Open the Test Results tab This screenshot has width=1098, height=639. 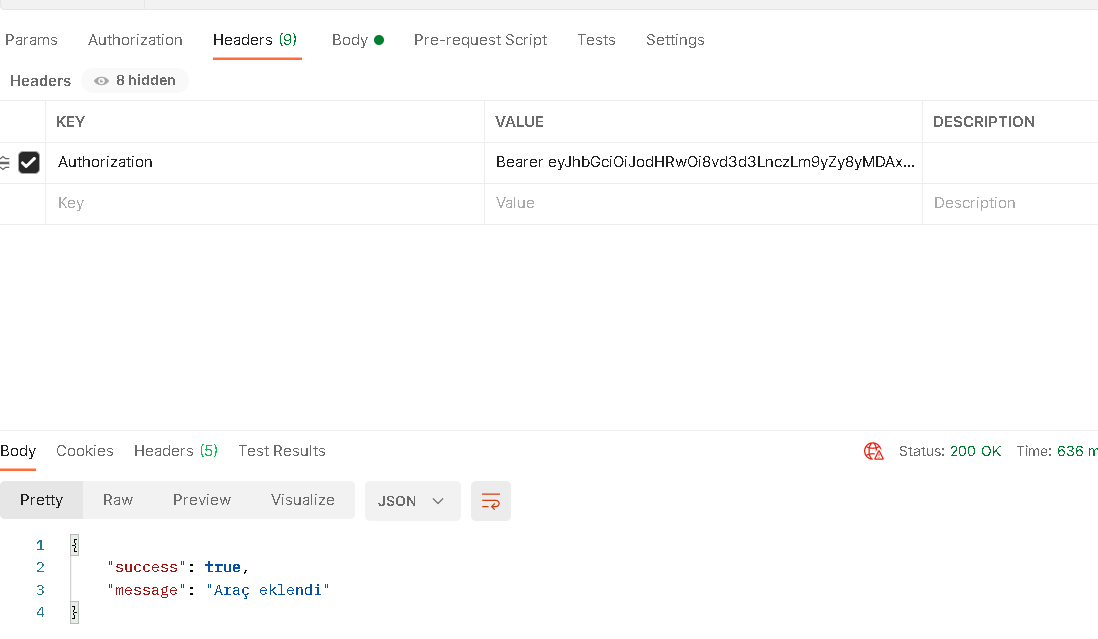281,451
